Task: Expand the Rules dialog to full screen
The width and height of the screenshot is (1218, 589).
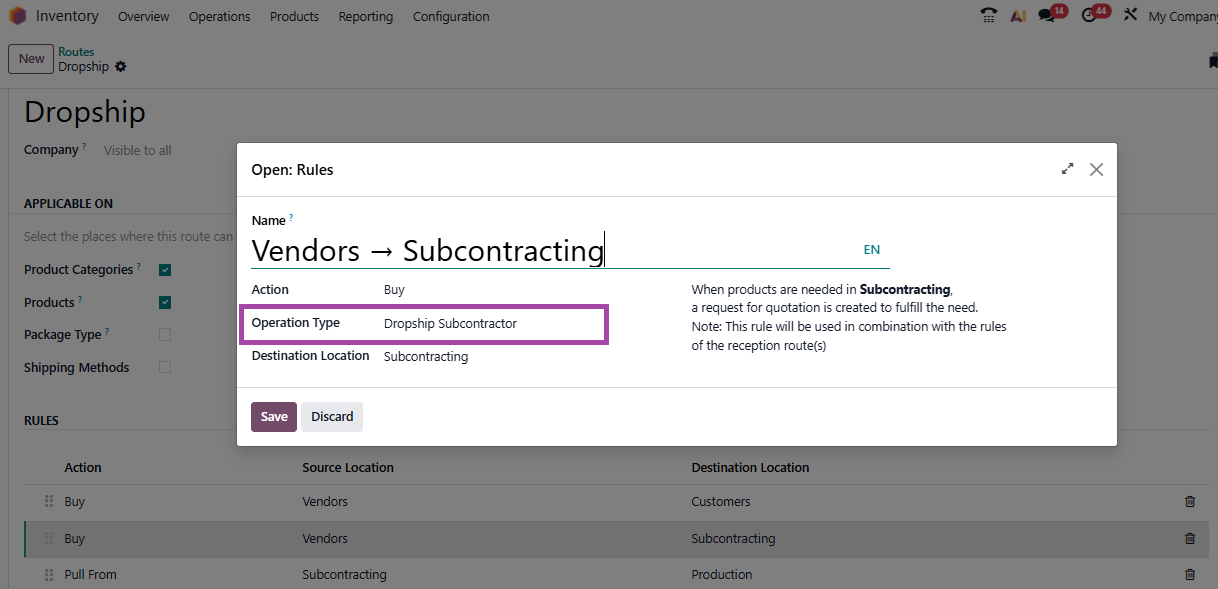Action: pyautogui.click(x=1067, y=170)
